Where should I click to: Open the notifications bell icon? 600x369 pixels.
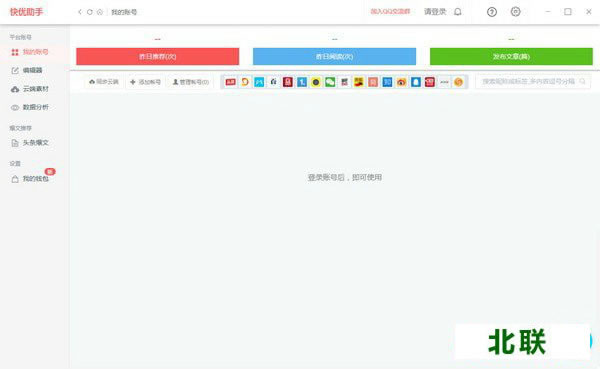[458, 12]
